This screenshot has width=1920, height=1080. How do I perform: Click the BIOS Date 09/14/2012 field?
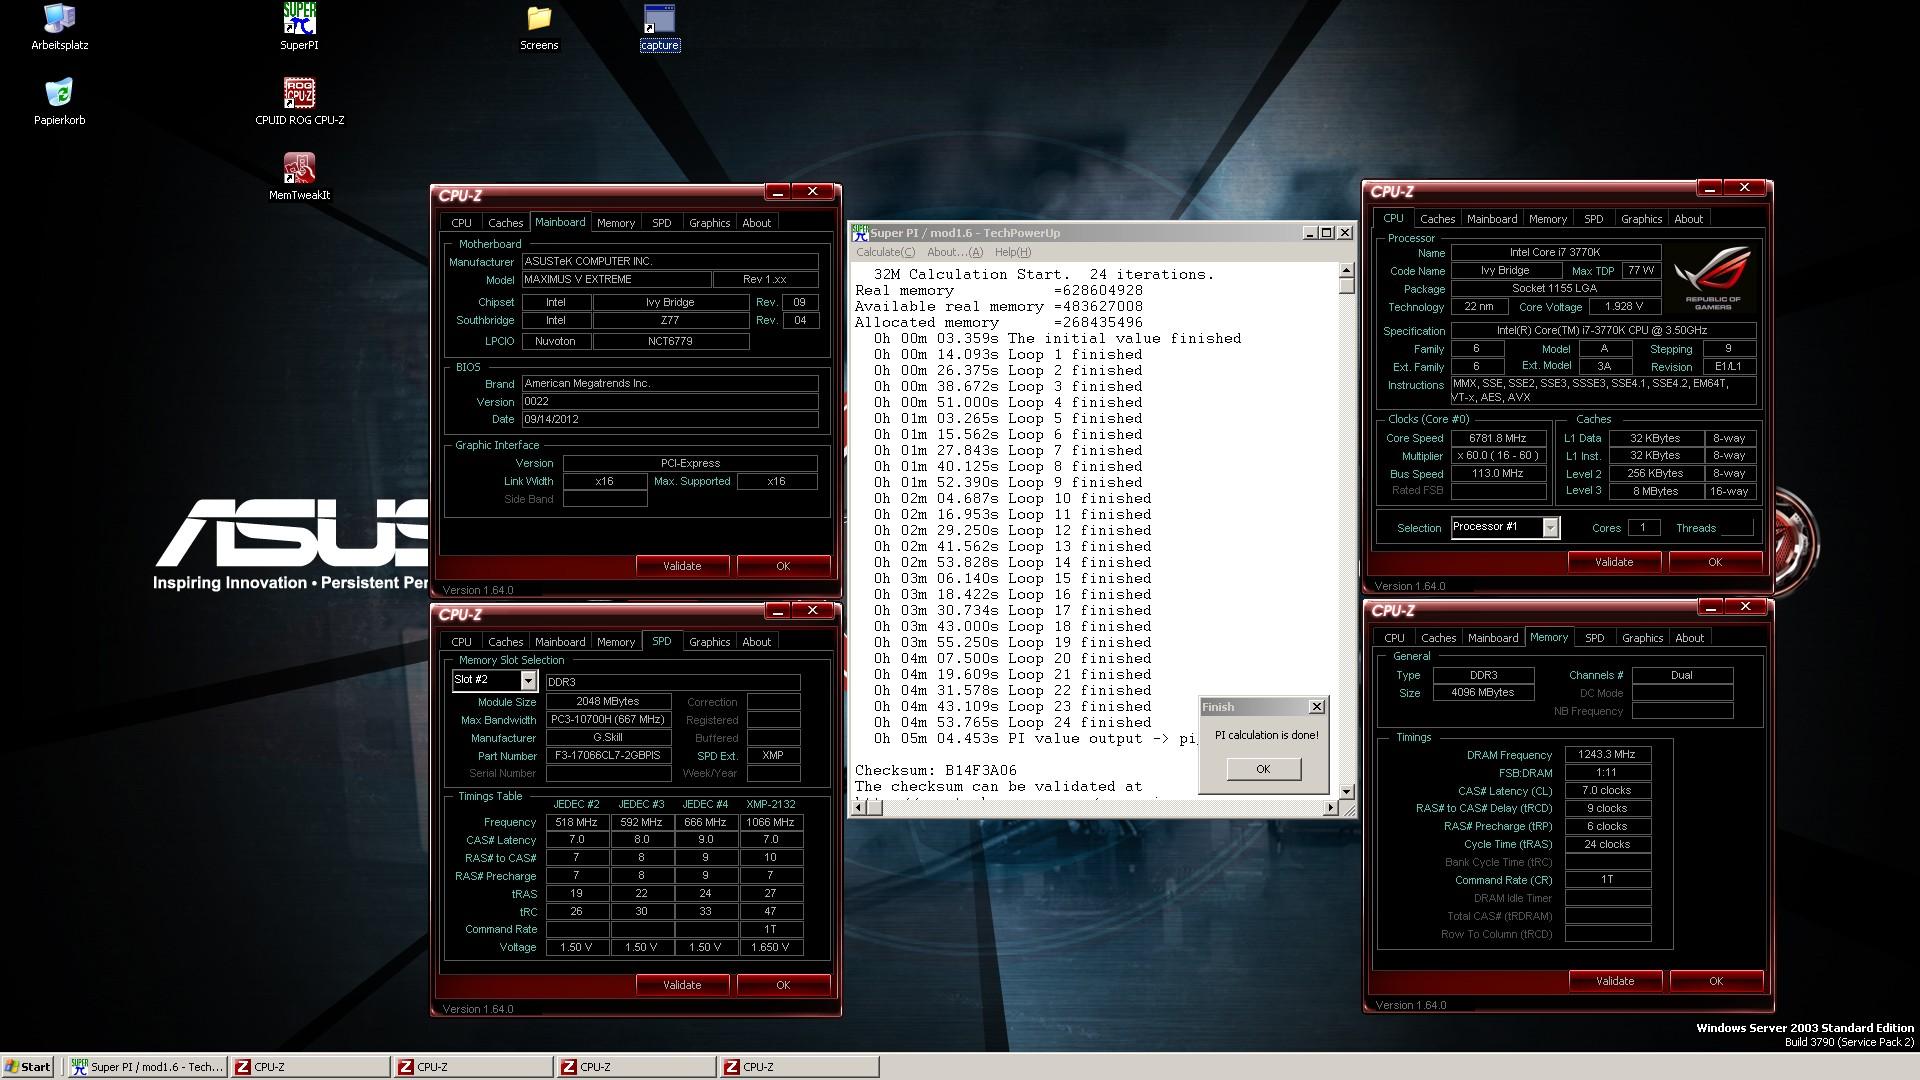(x=670, y=420)
